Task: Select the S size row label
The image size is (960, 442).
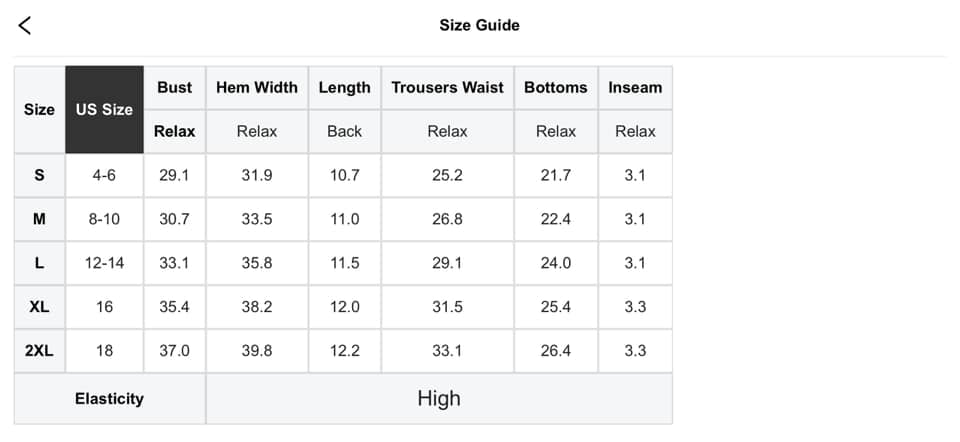Action: point(39,175)
